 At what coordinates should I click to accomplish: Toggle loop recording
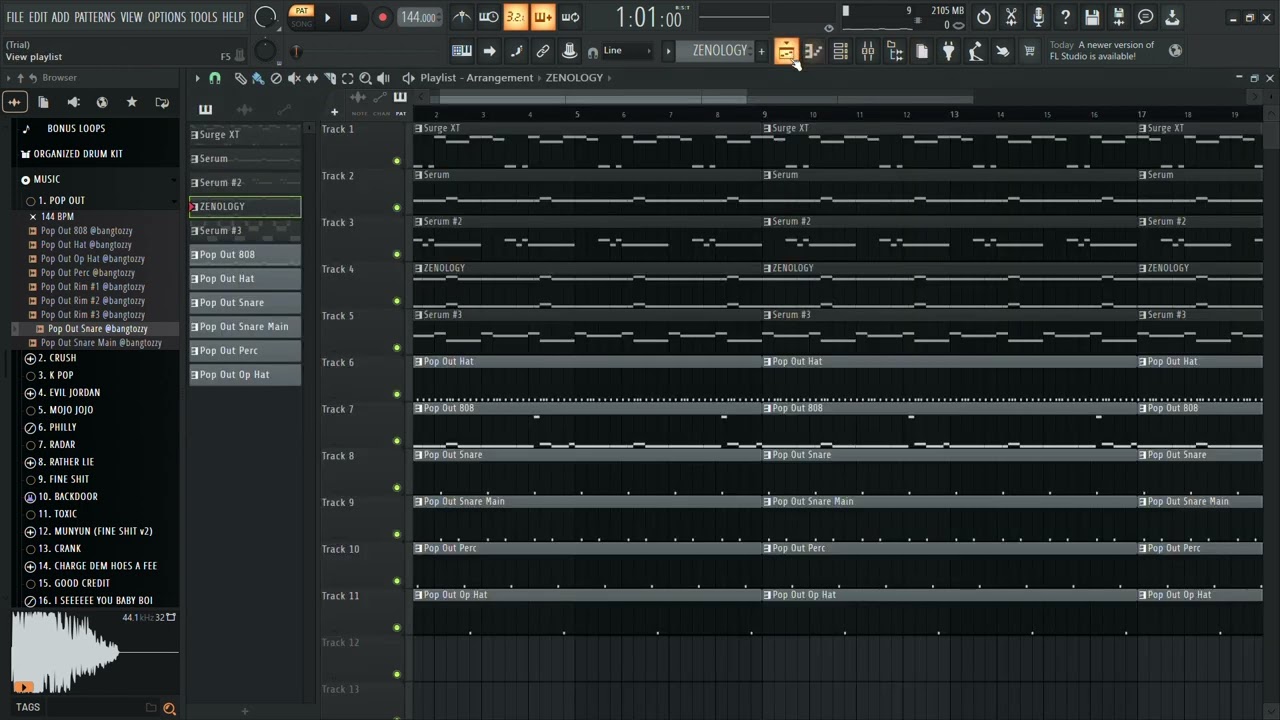point(570,17)
